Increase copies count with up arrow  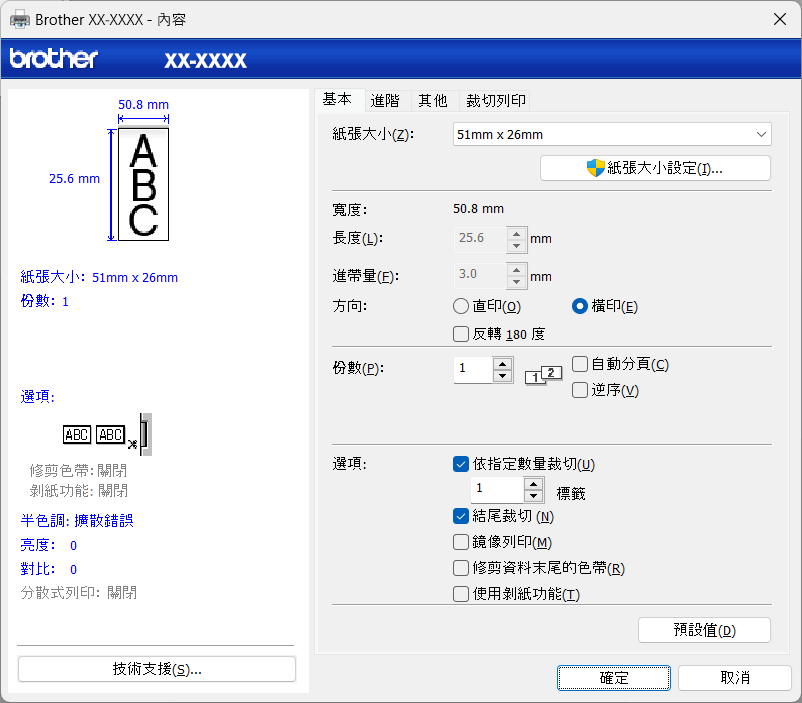503,363
